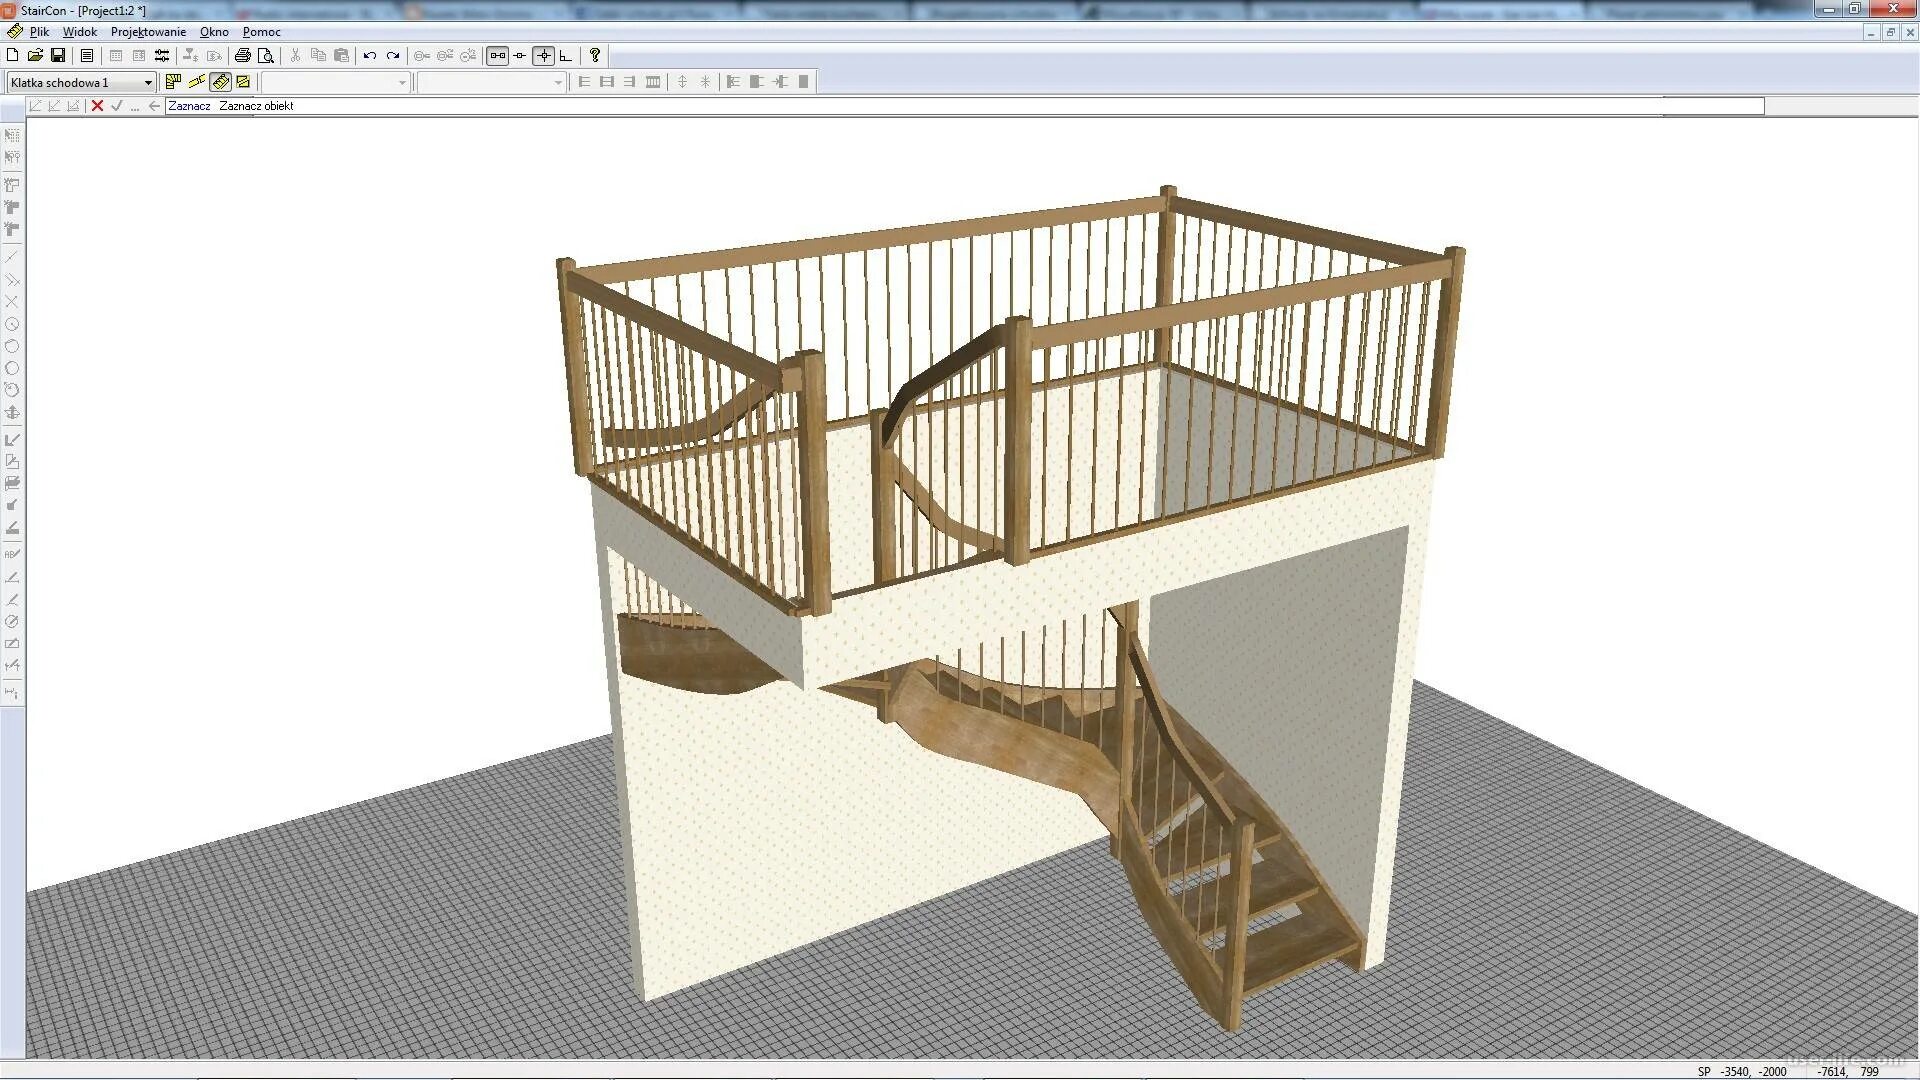Open a file with the folder icon
Image resolution: width=1920 pixels, height=1080 pixels.
[35, 56]
